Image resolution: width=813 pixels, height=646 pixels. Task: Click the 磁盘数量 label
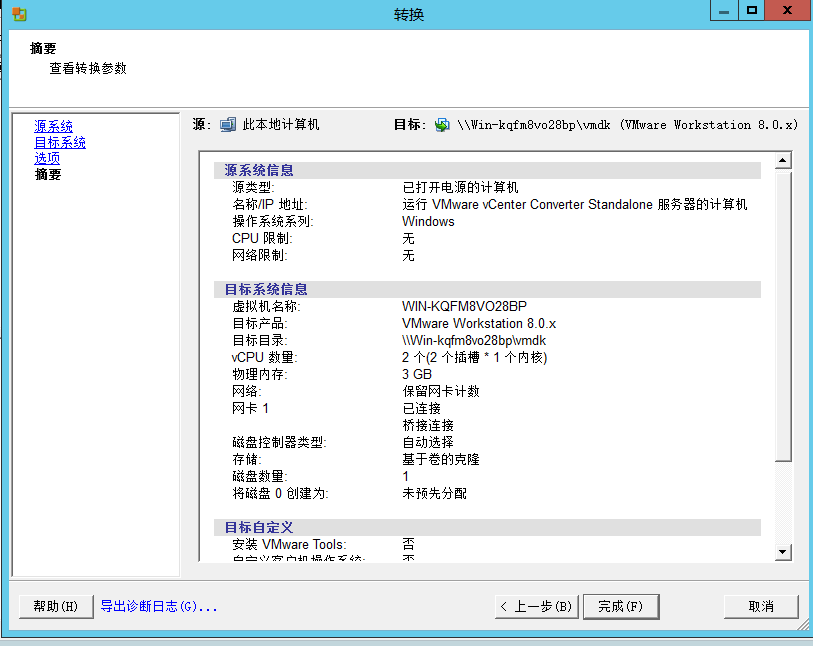tap(260, 476)
